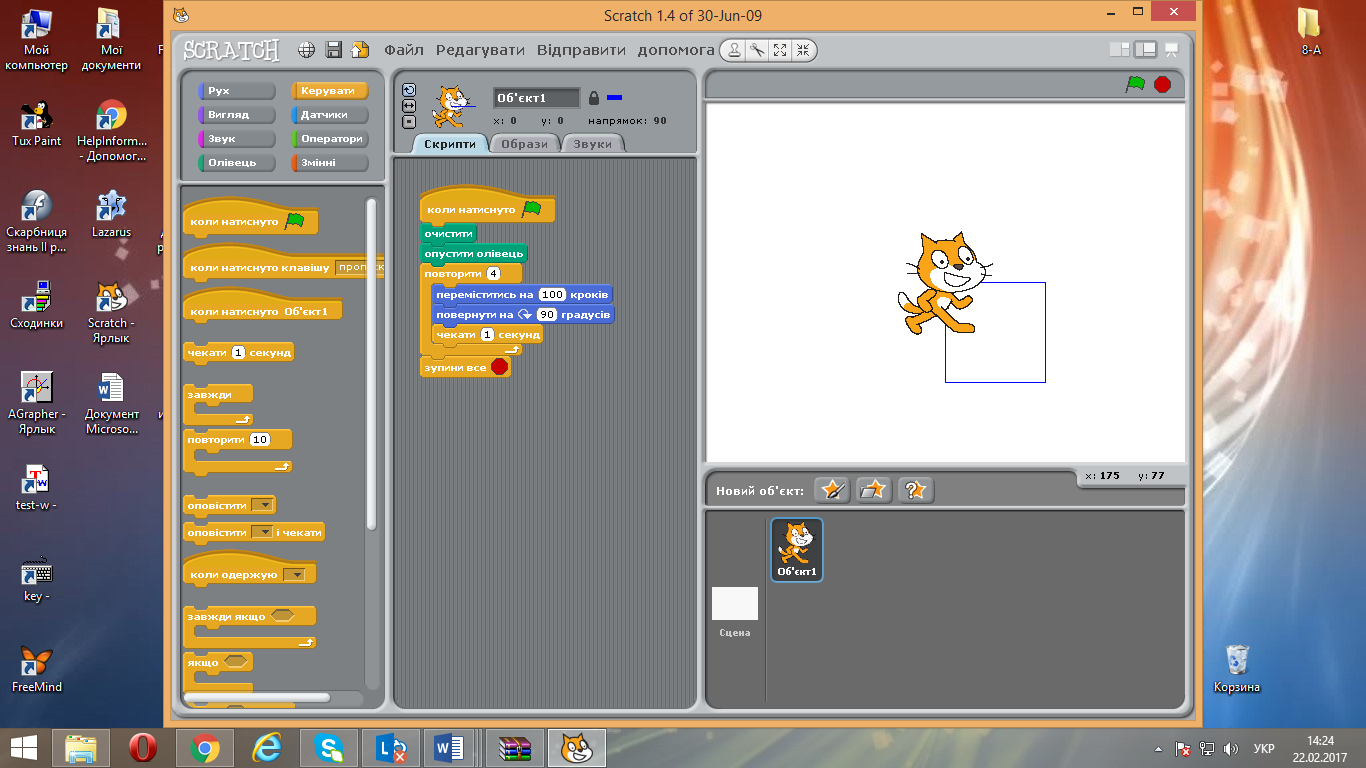This screenshot has width=1366, height=768.
Task: Click the block palette vertical scrollbar
Action: tap(372, 363)
